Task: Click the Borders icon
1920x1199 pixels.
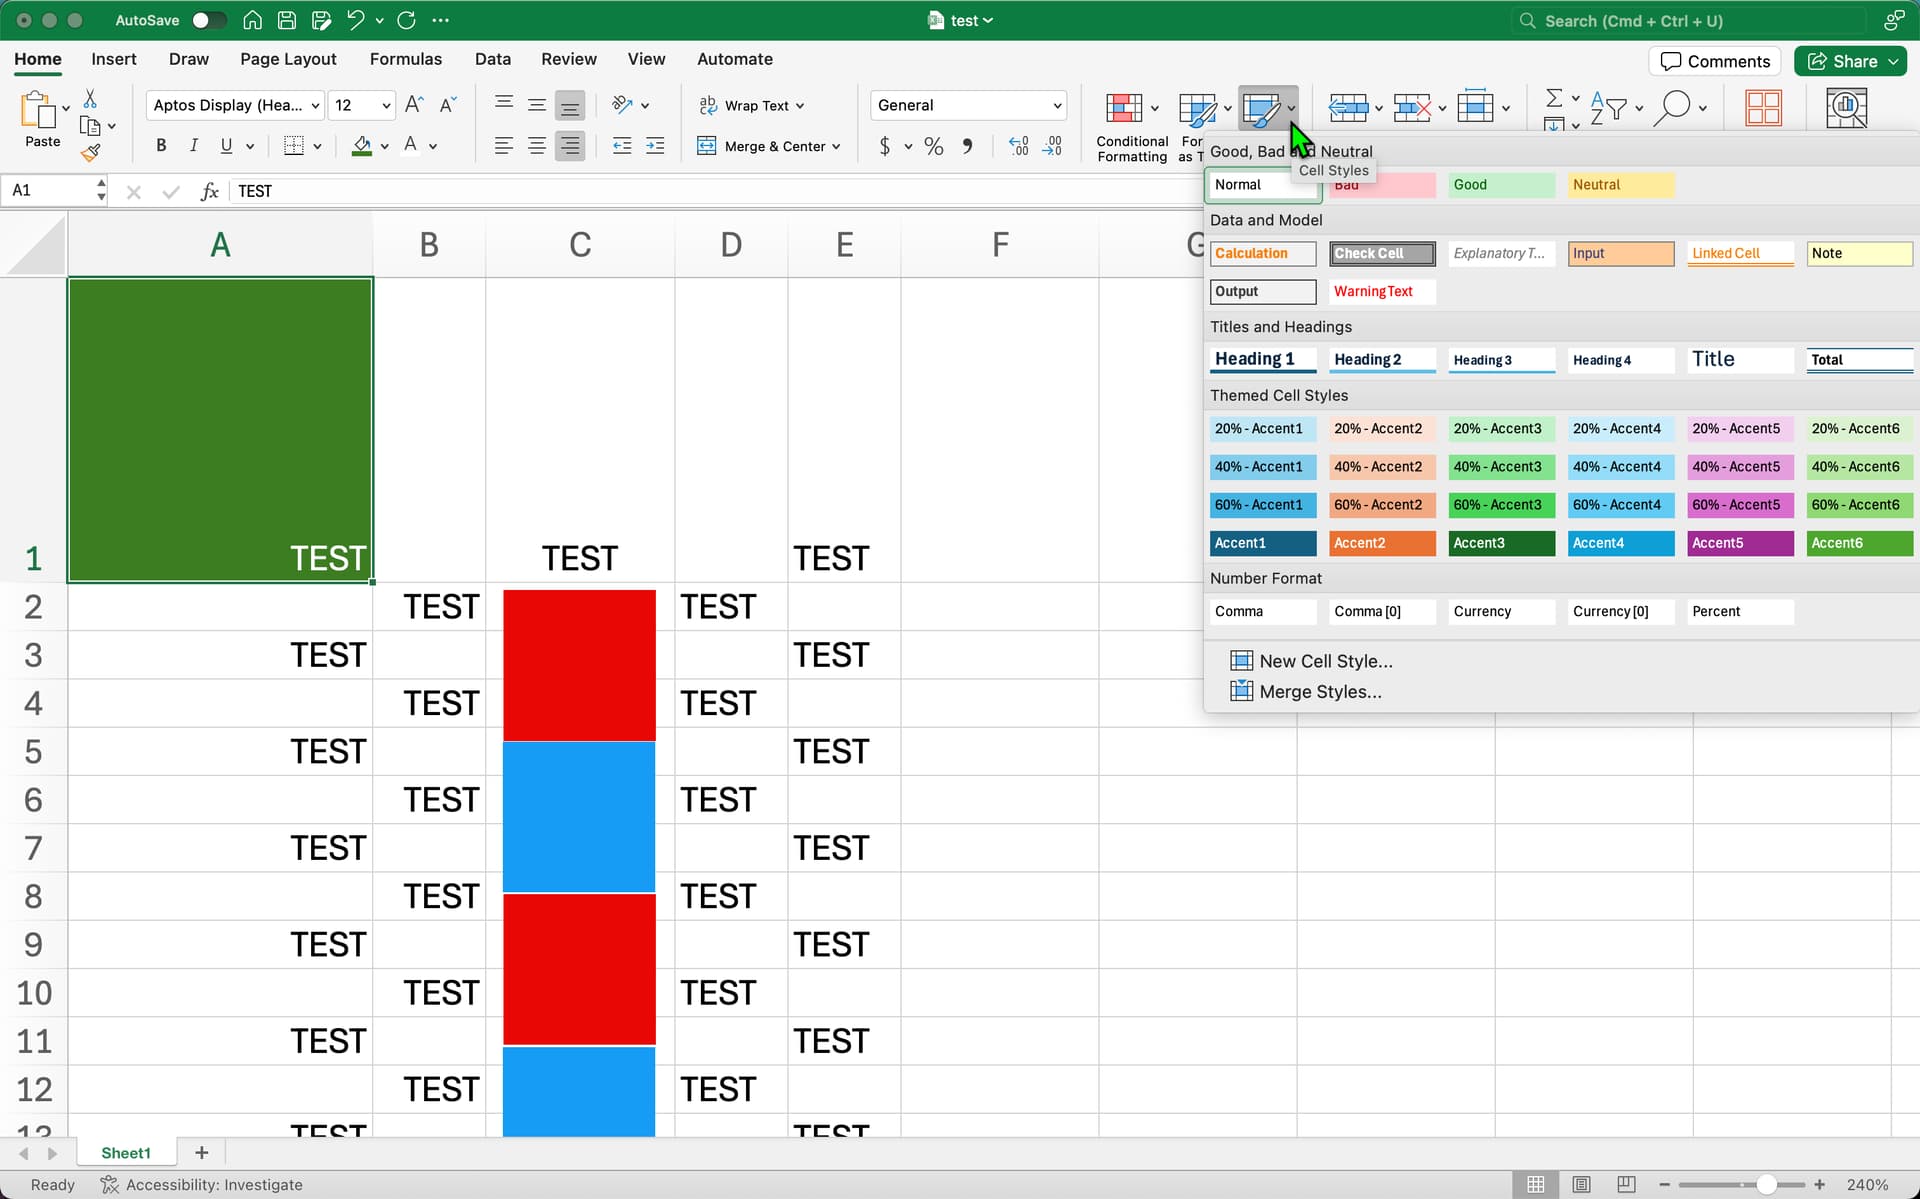Action: click(x=294, y=146)
